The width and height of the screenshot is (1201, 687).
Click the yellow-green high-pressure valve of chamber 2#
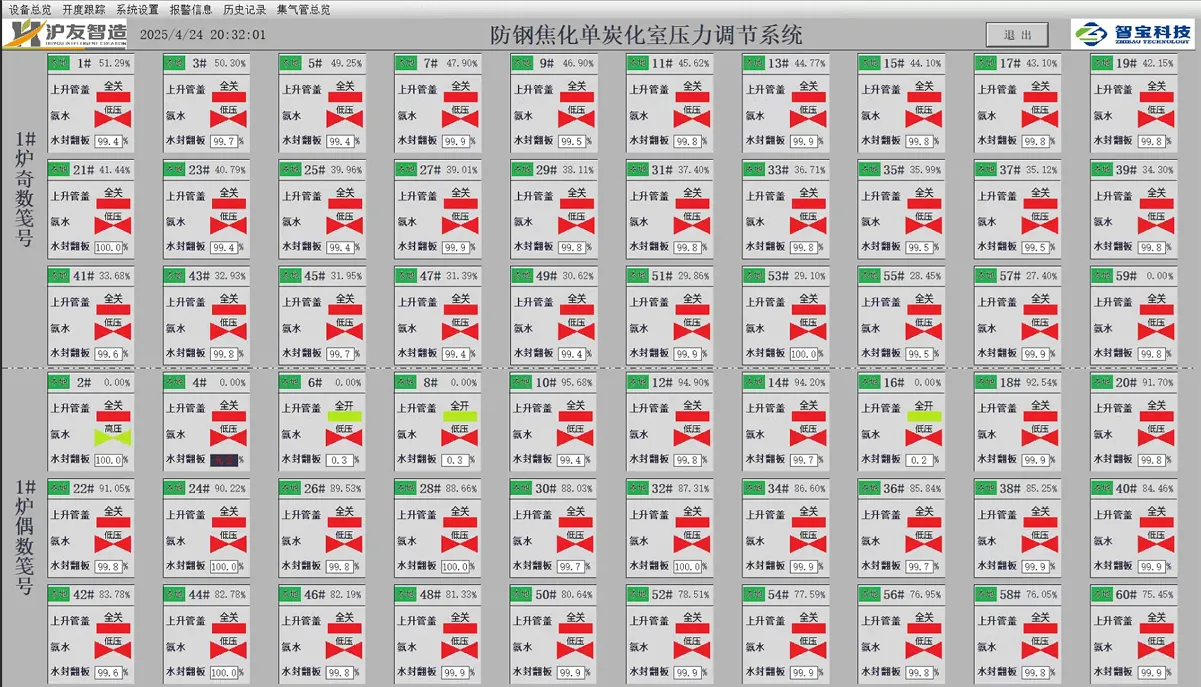tap(113, 437)
